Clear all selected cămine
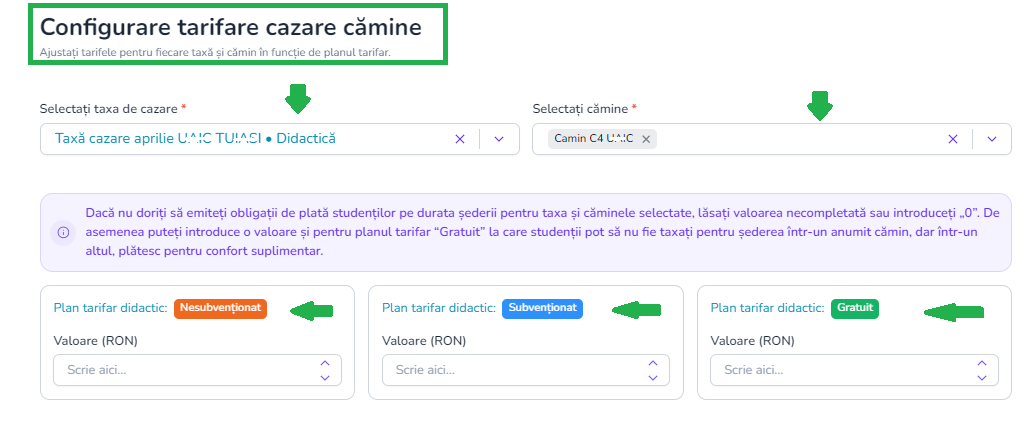The width and height of the screenshot is (1029, 433). [x=952, y=139]
